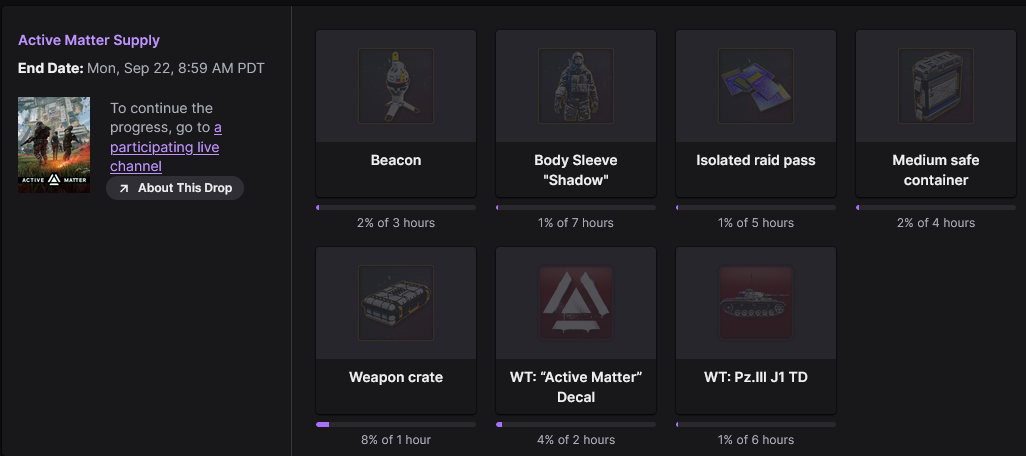Click the "8% of 1 hour" progress text
Viewport: 1026px width, 456px height.
click(x=396, y=440)
